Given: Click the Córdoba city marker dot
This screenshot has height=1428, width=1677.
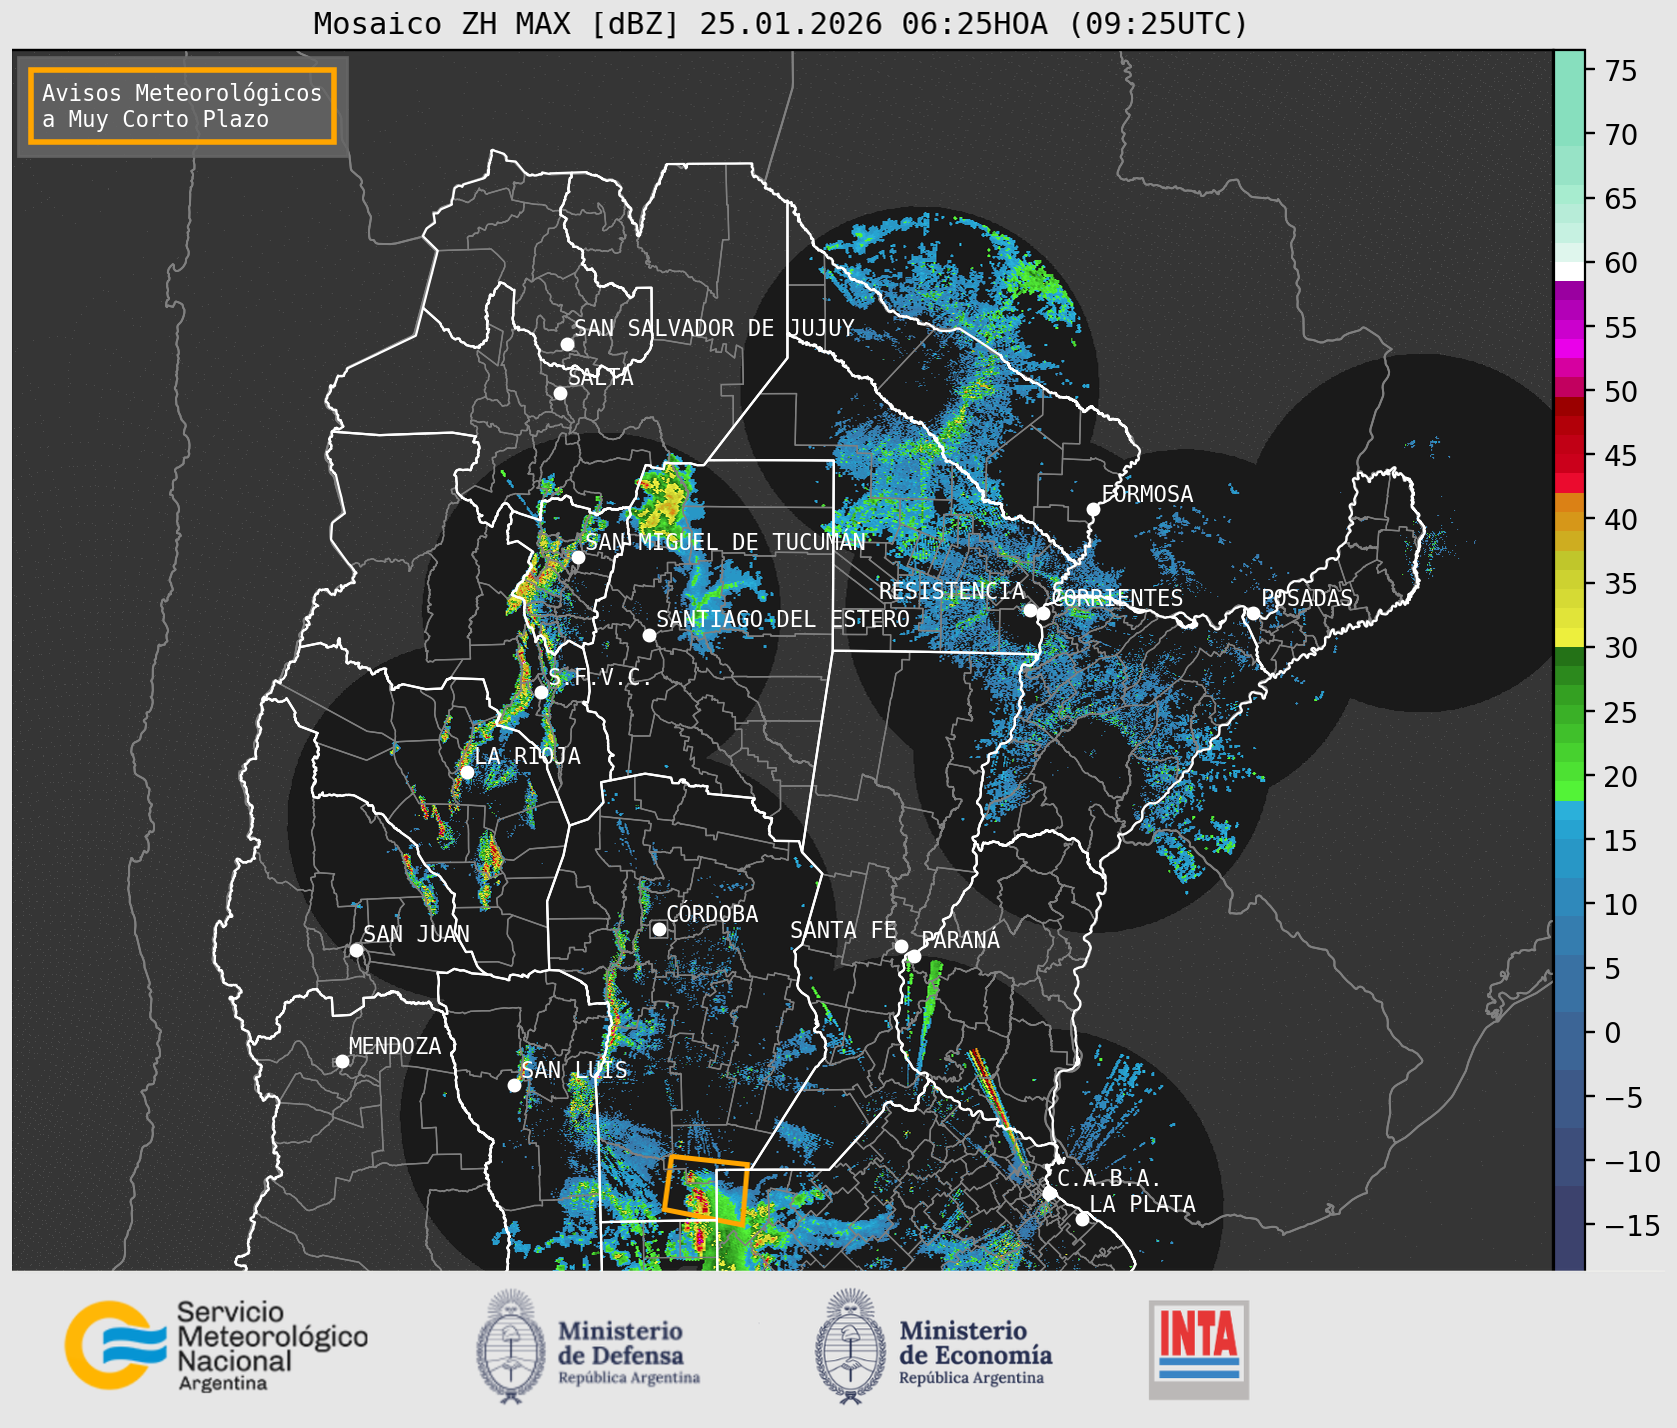Looking at the screenshot, I should tap(659, 929).
